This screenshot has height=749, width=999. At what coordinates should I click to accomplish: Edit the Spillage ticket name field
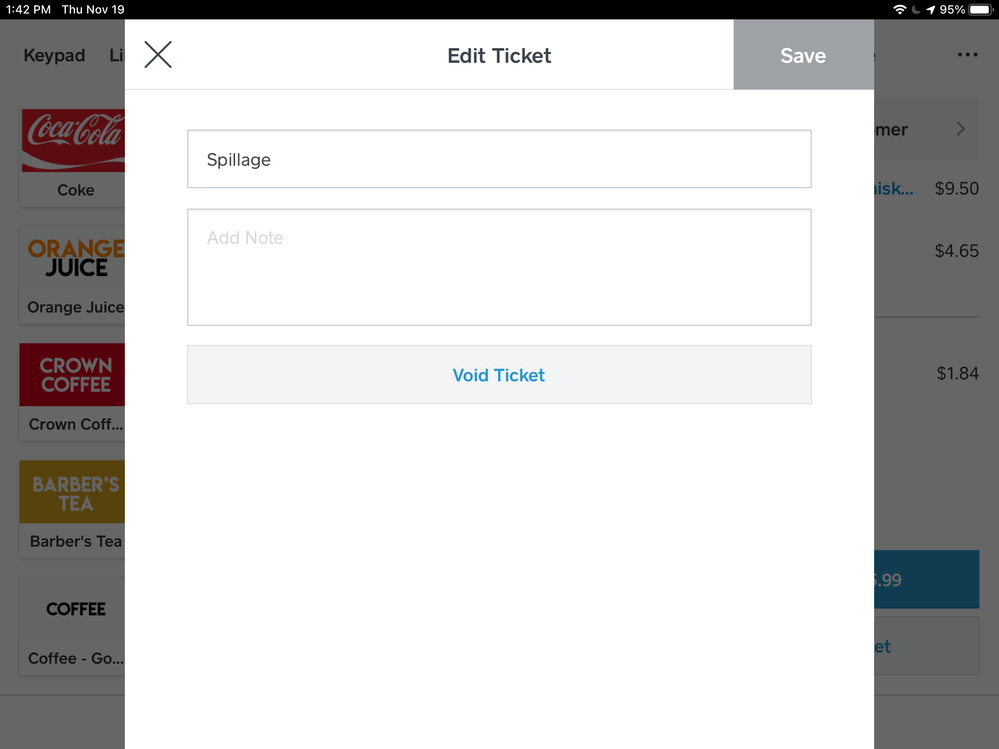(x=499, y=158)
